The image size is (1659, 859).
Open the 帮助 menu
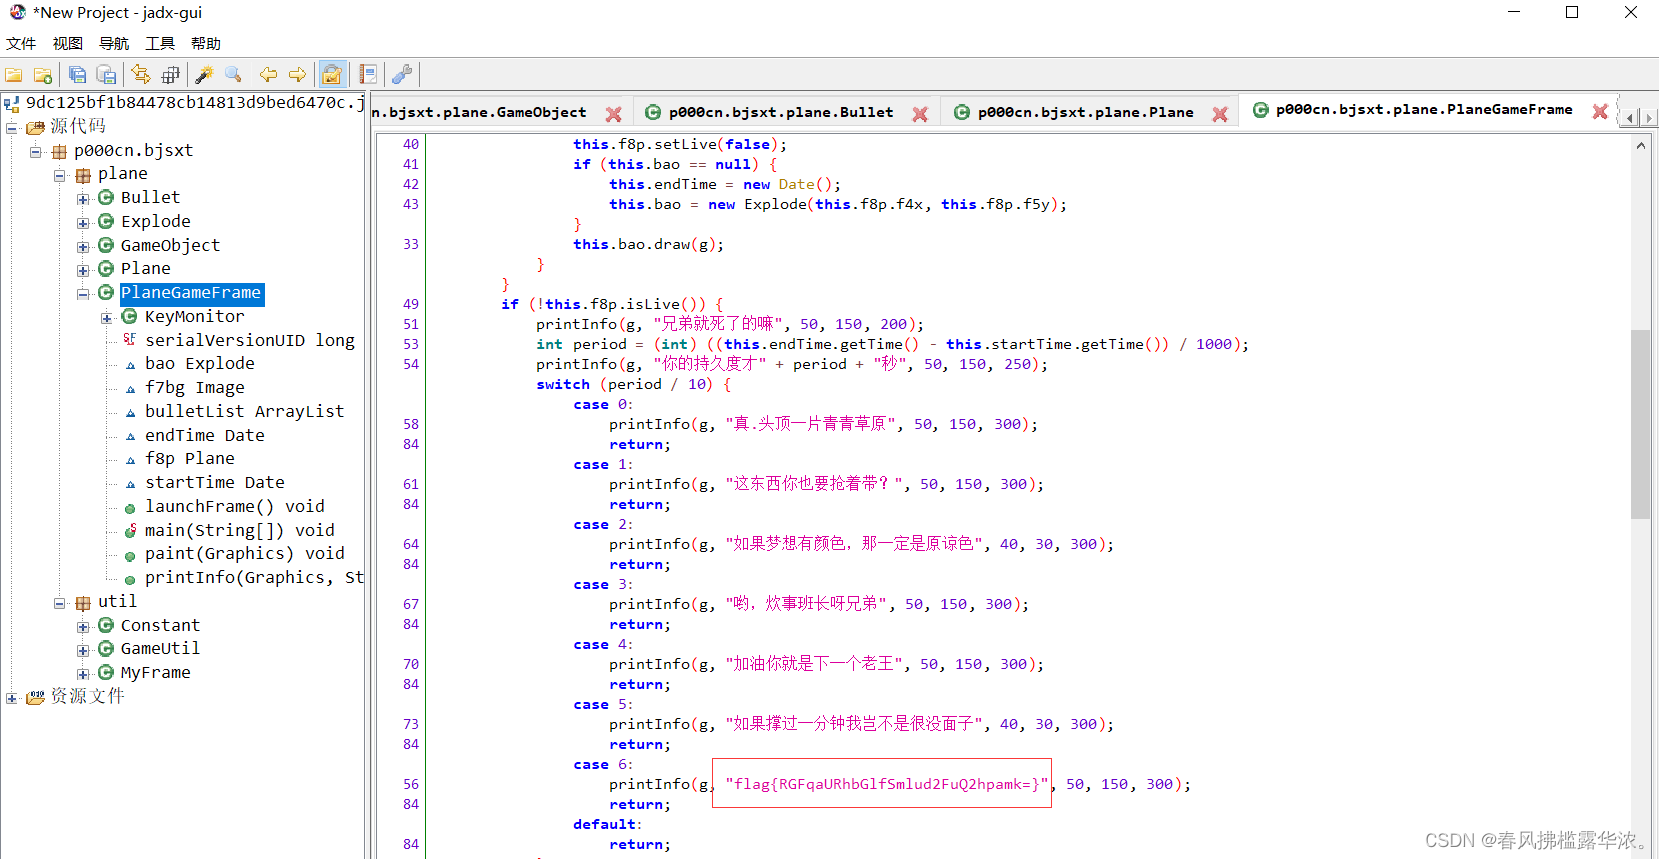coord(206,43)
